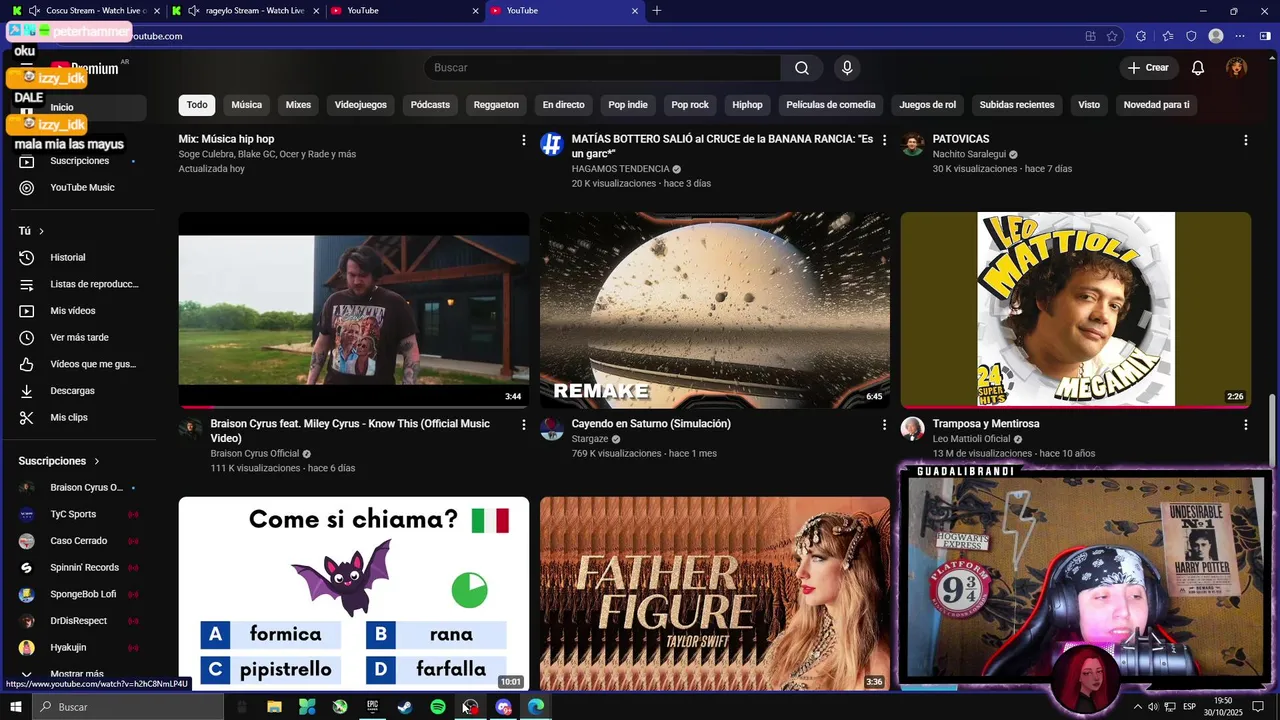1280x720 pixels.
Task: Open options menu for MATÍAS BOTTERO video
Action: pyautogui.click(x=884, y=140)
